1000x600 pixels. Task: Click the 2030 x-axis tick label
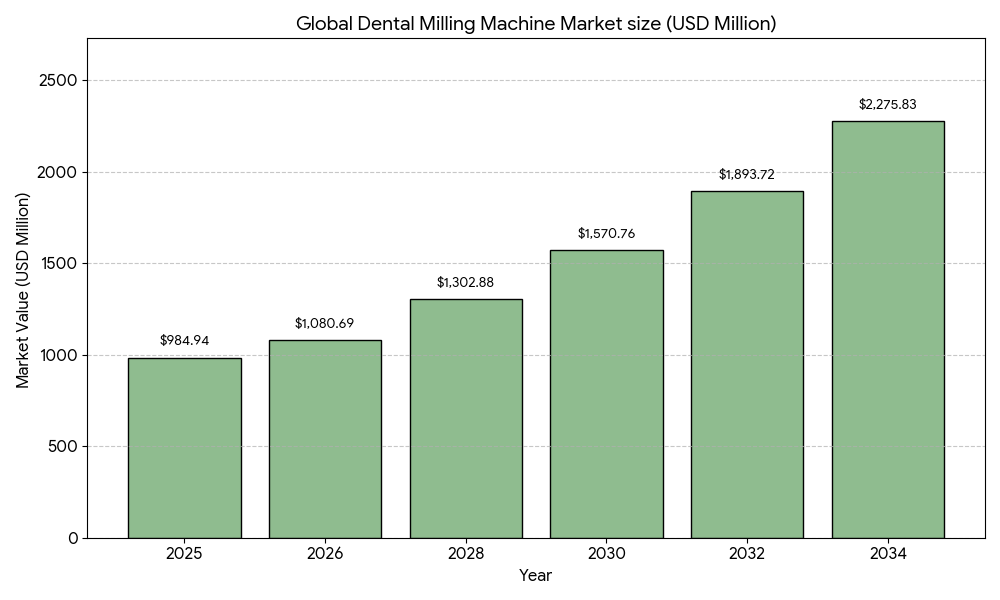tap(606, 554)
